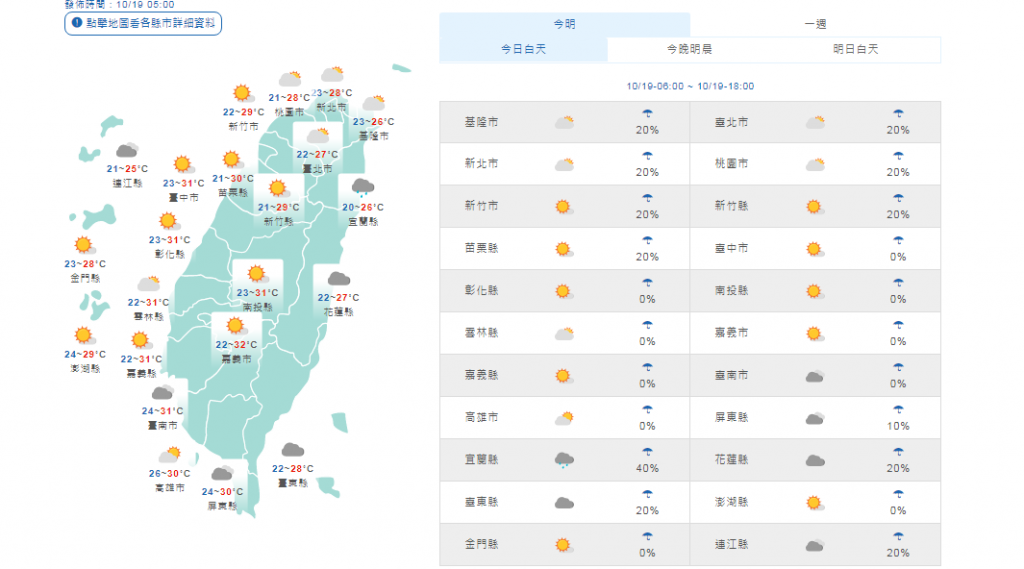Viewport: 1024px width, 569px height.
Task: Click the cloud icon in 花蓮縣 table row
Action: click(814, 461)
